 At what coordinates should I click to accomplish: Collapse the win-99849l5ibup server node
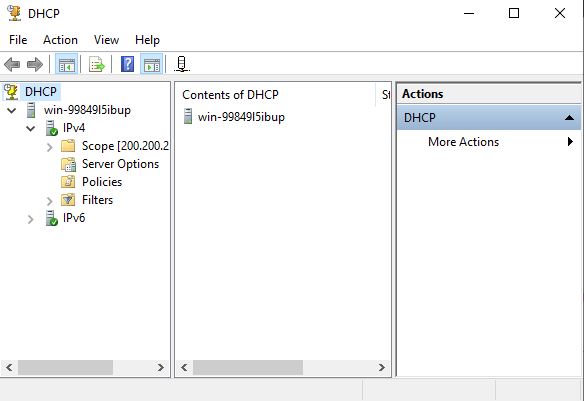tap(12, 111)
